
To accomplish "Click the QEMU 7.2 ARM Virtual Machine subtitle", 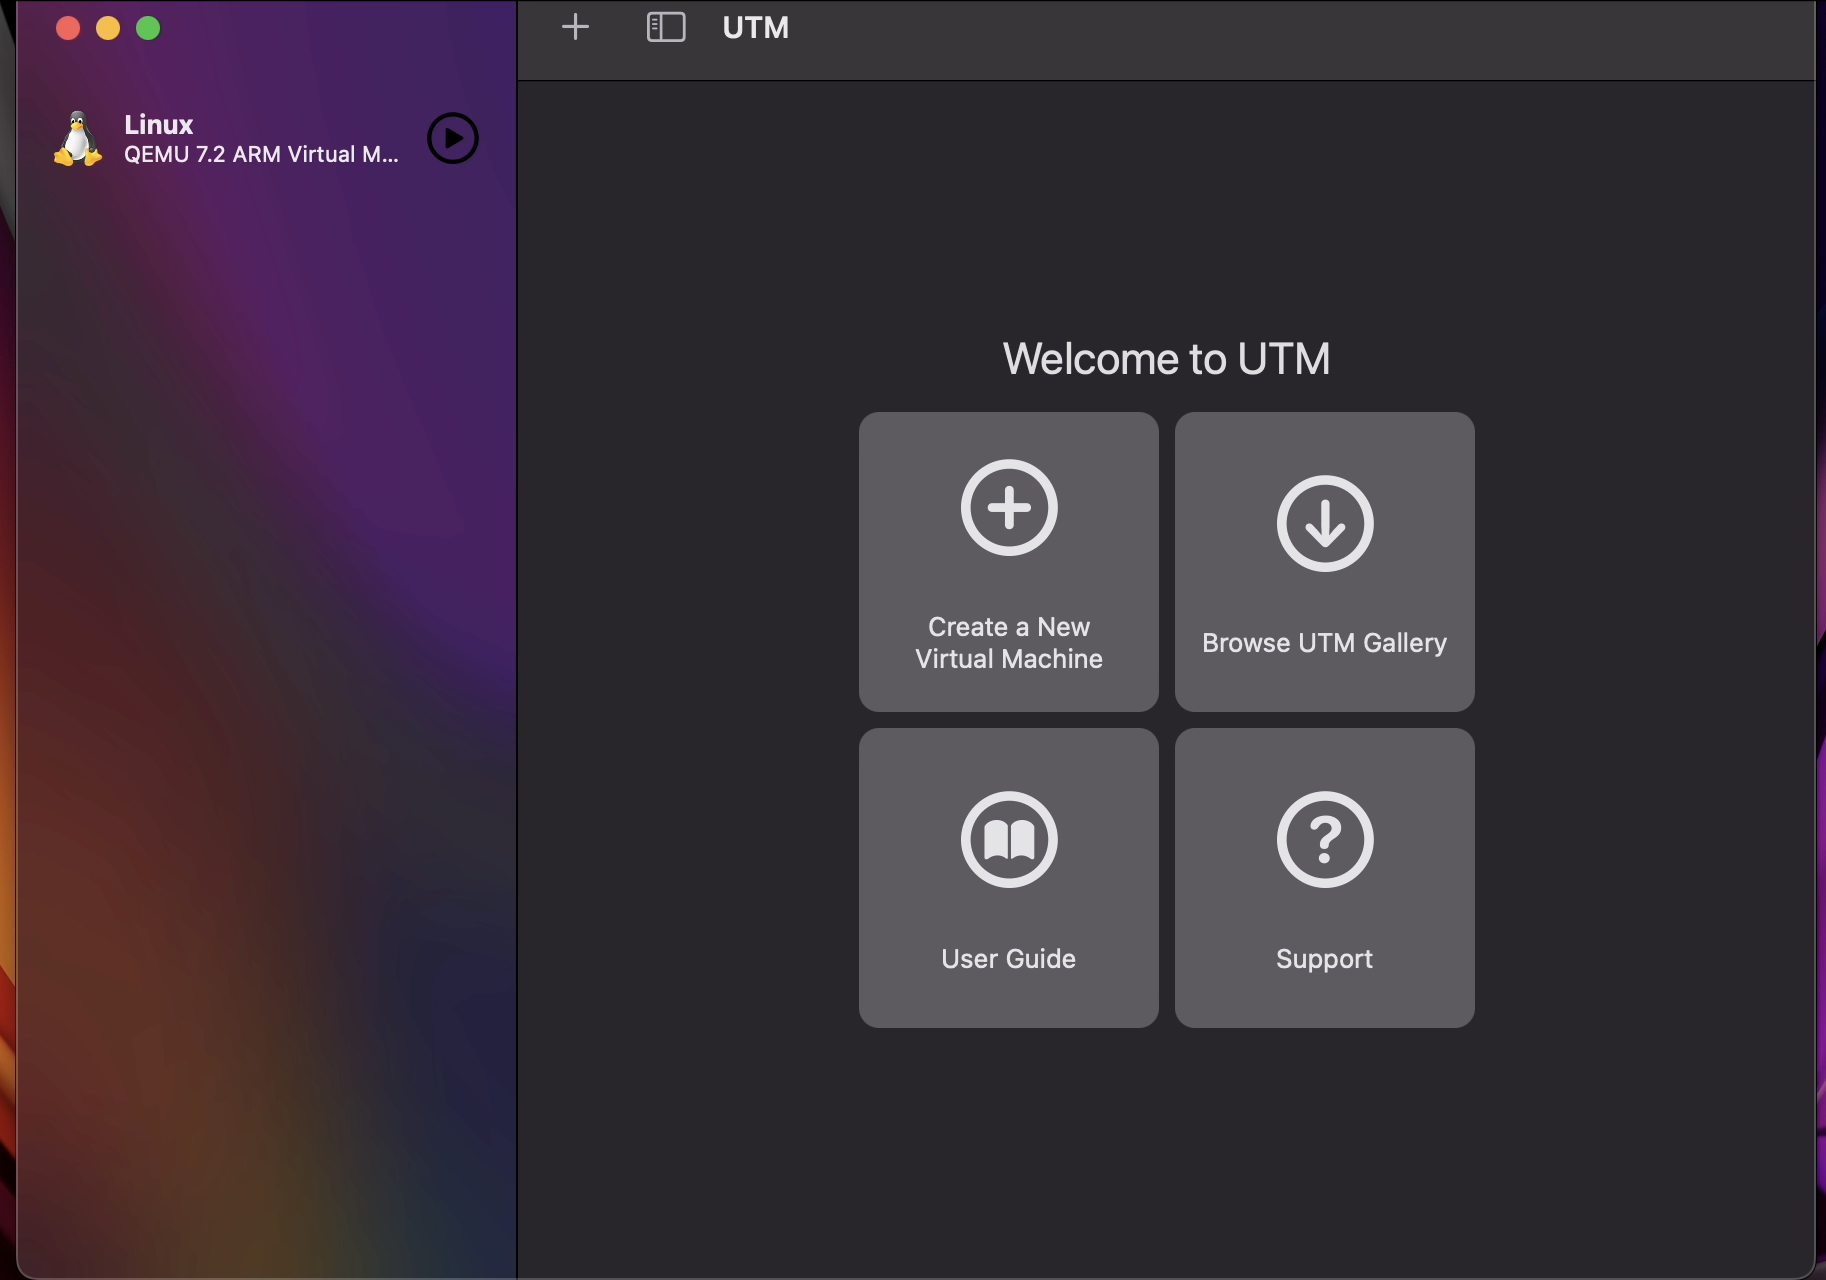I will pyautogui.click(x=261, y=154).
